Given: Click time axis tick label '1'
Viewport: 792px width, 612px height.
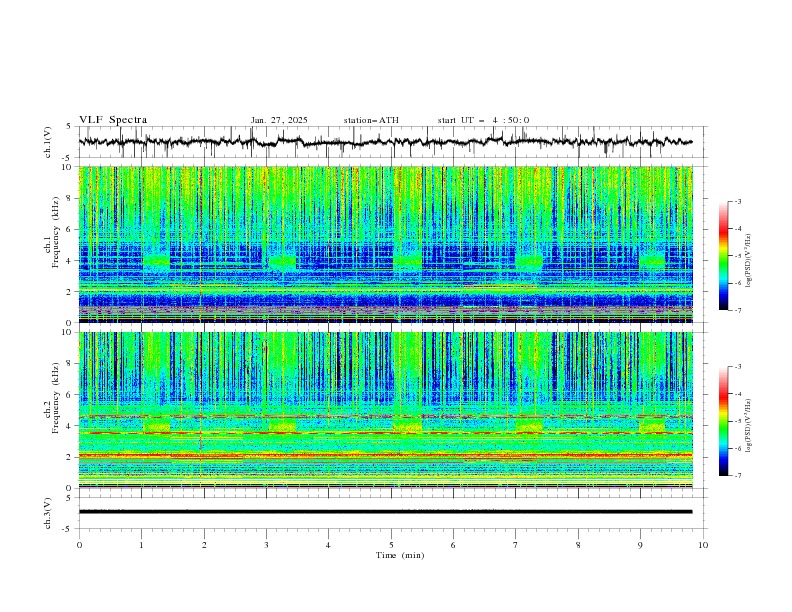Looking at the screenshot, I should tap(141, 545).
